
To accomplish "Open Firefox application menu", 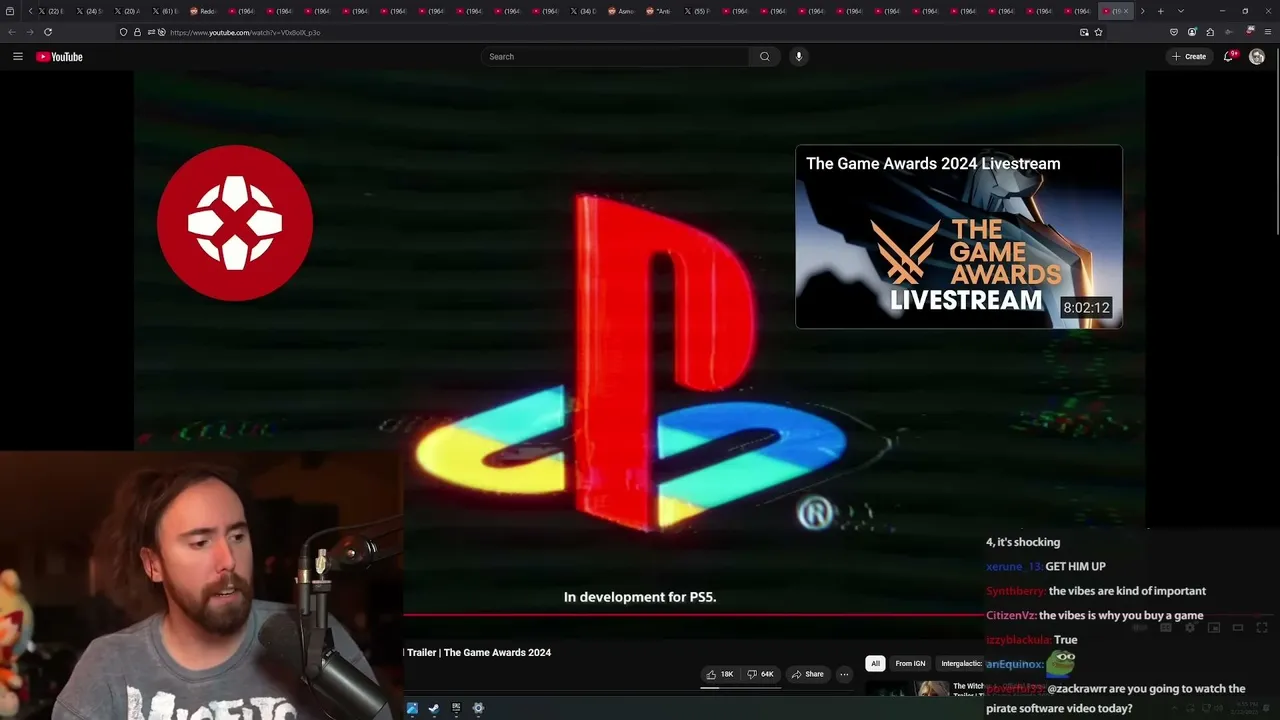I will (1269, 32).
